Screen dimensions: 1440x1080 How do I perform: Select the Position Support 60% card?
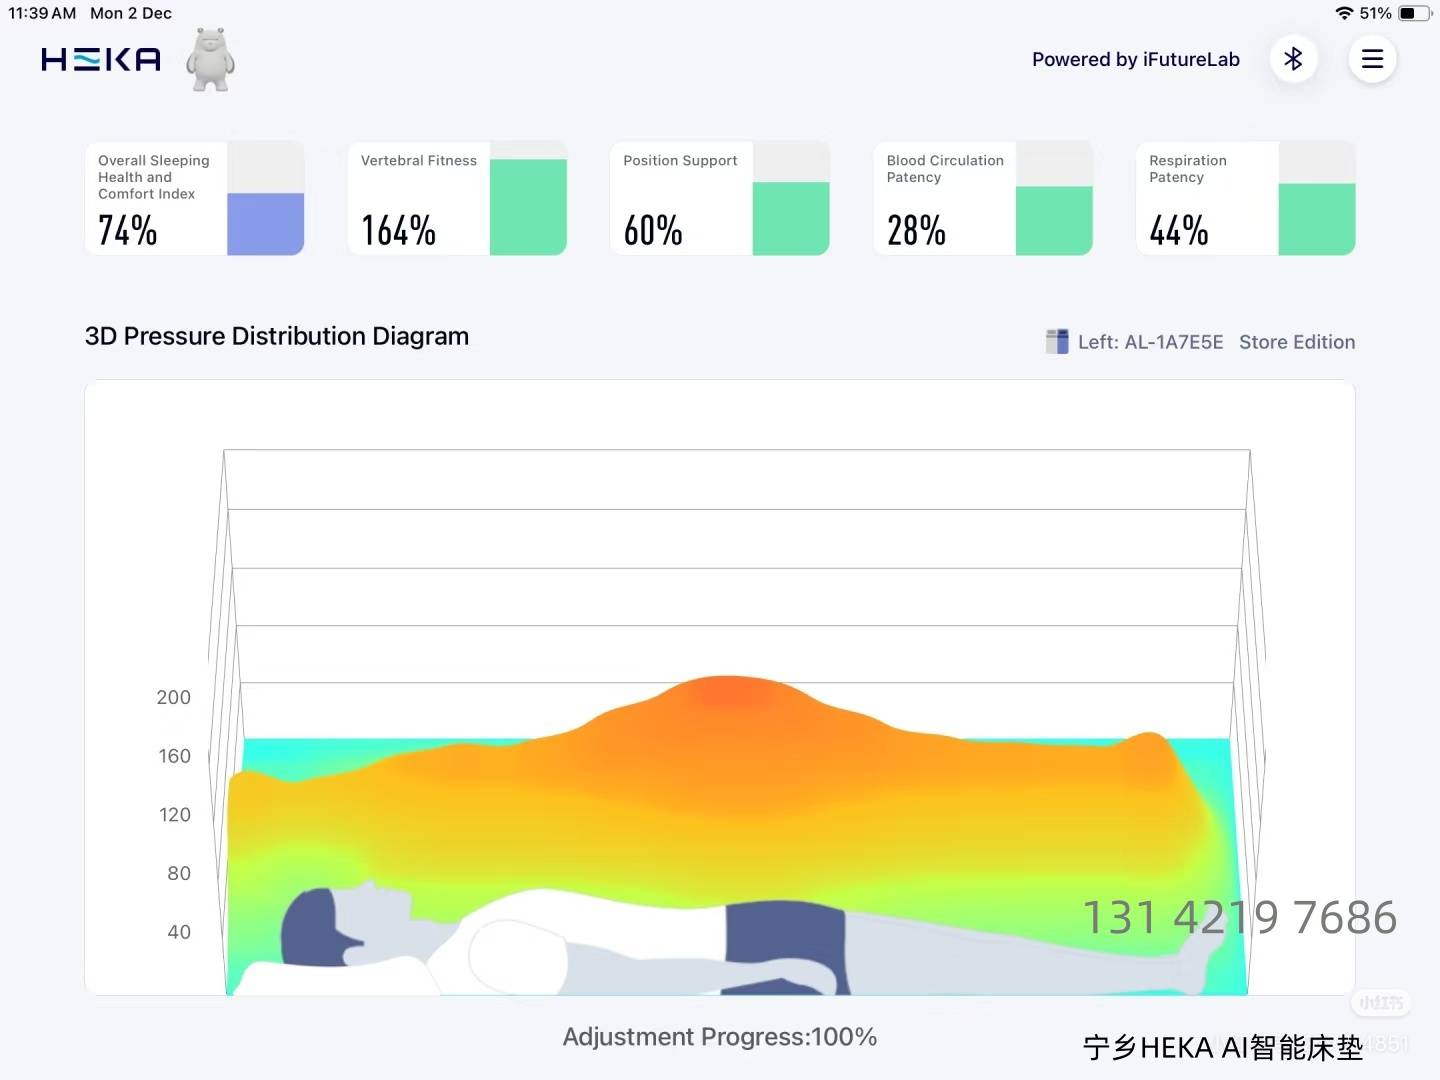pyautogui.click(x=682, y=198)
